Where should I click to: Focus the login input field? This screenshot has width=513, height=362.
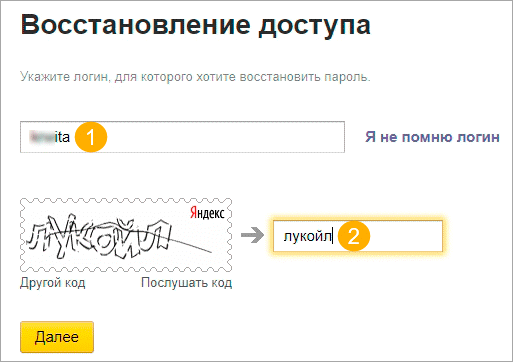(x=182, y=137)
